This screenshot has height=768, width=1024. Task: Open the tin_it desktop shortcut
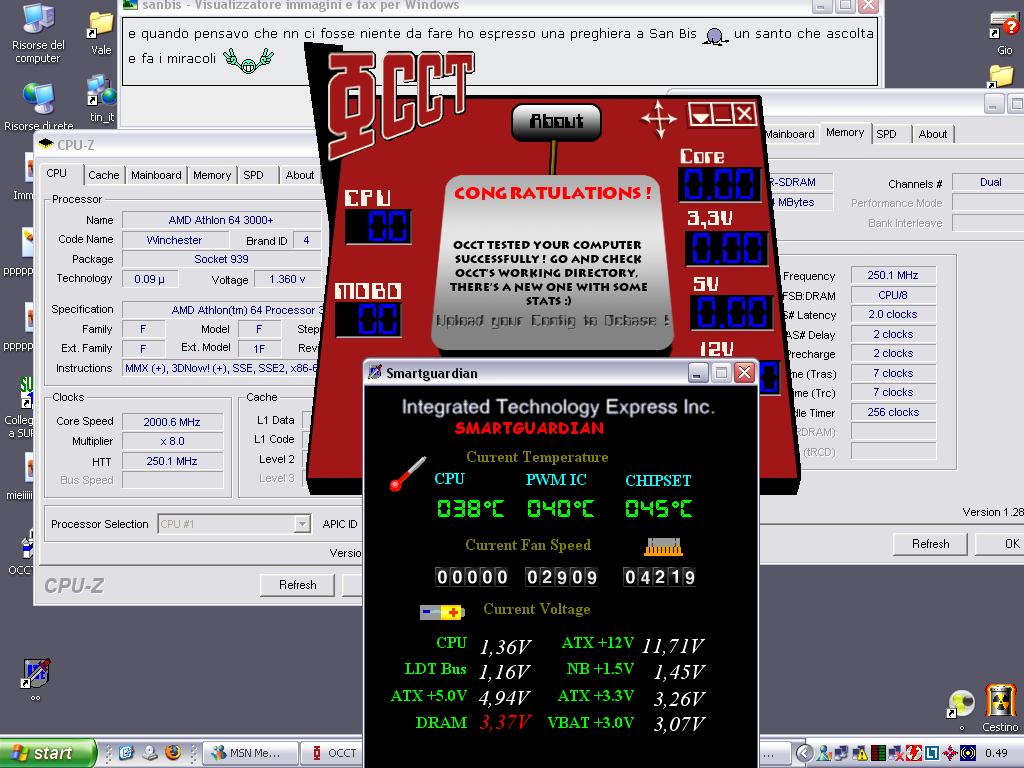pyautogui.click(x=102, y=98)
